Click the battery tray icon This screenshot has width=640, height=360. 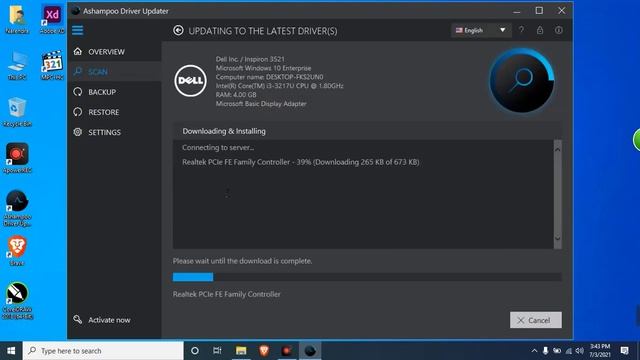(557, 351)
